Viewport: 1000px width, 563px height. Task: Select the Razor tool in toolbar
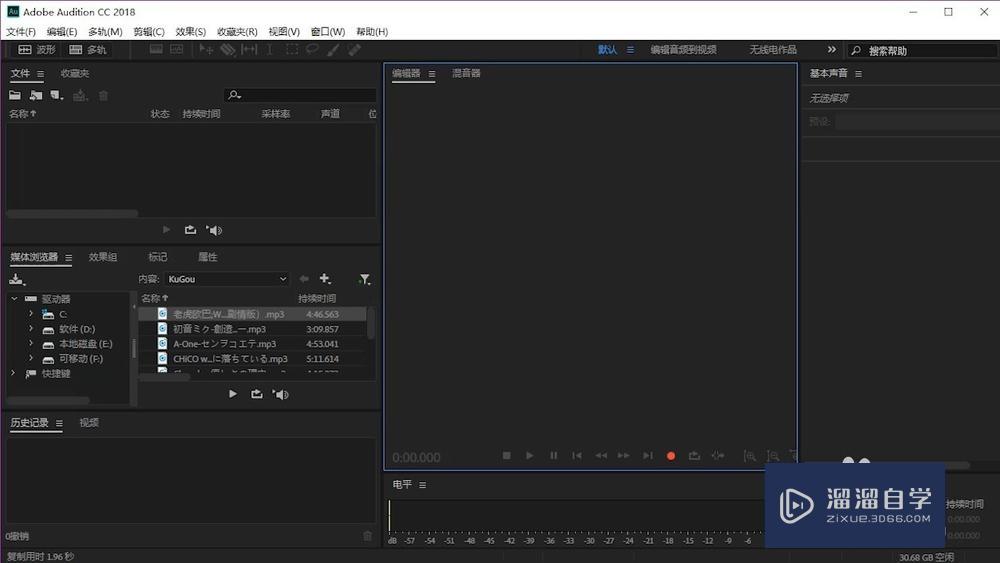click(228, 50)
